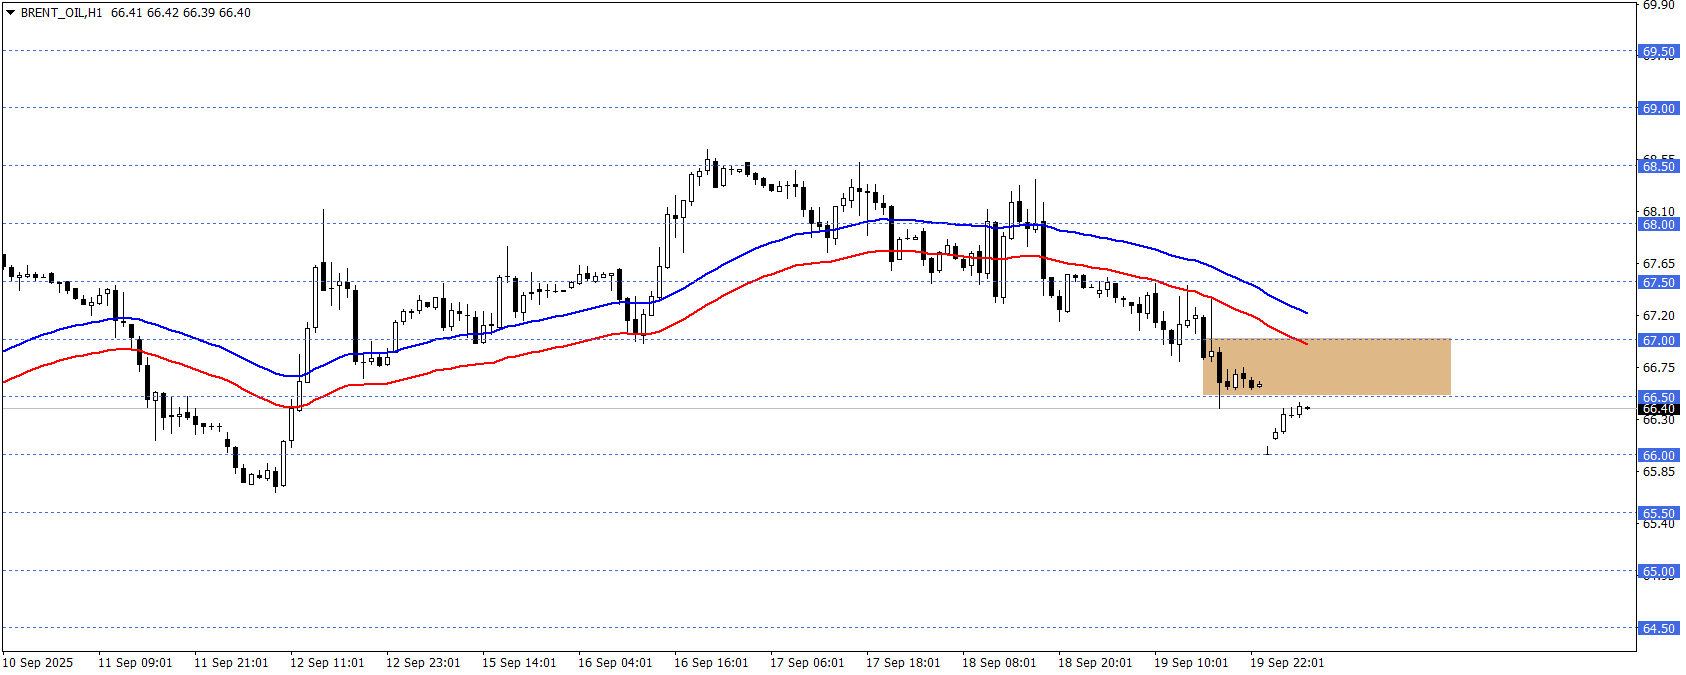Click the 11 Sep 21:01 time label
Image resolution: width=1686 pixels, height=675 pixels.
[231, 662]
